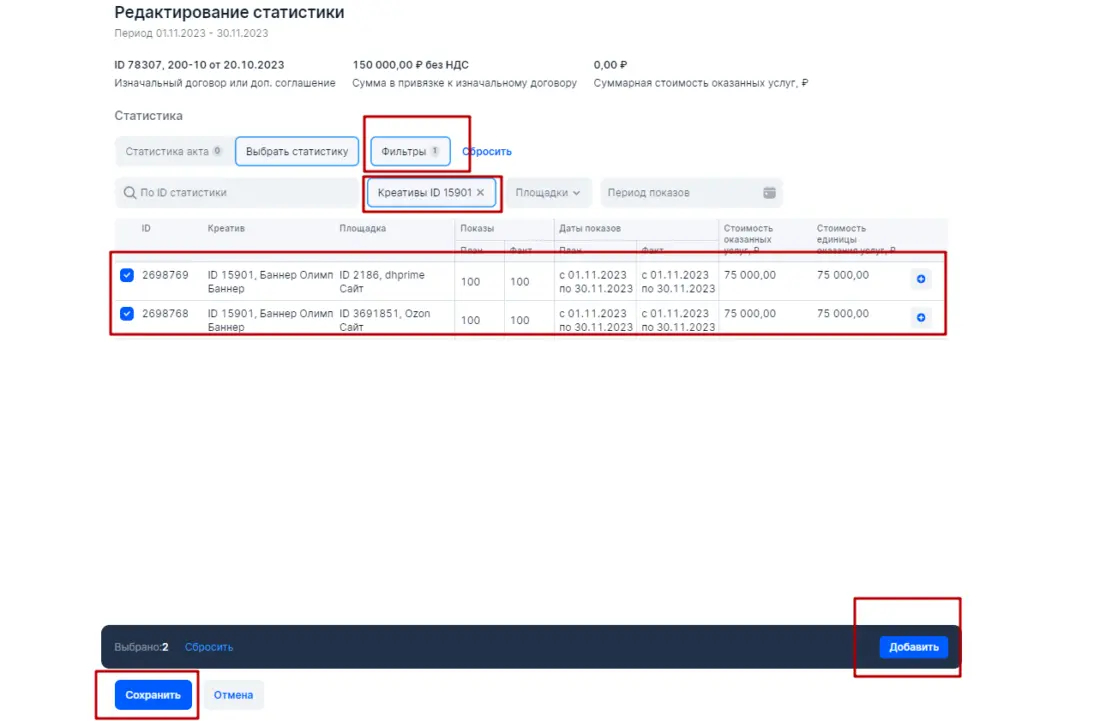Image resolution: width=1100 pixels, height=721 pixels.
Task: Click the ID value 2698768
Action: tap(165, 314)
